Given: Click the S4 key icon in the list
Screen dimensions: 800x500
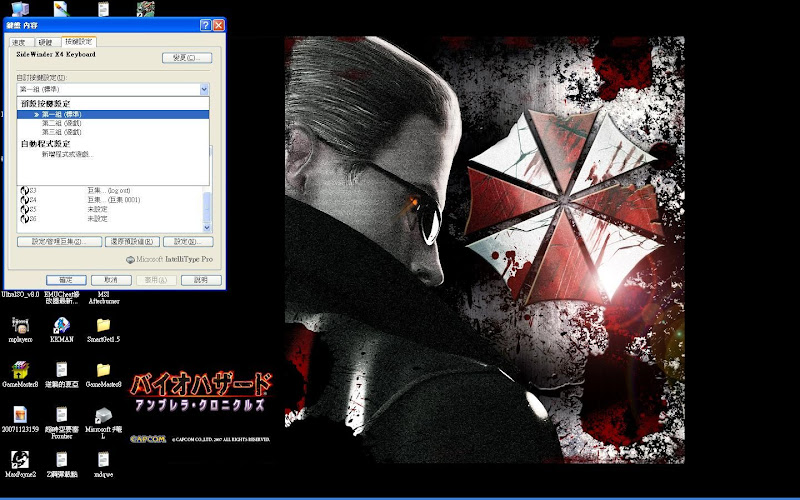Looking at the screenshot, I should (24, 200).
